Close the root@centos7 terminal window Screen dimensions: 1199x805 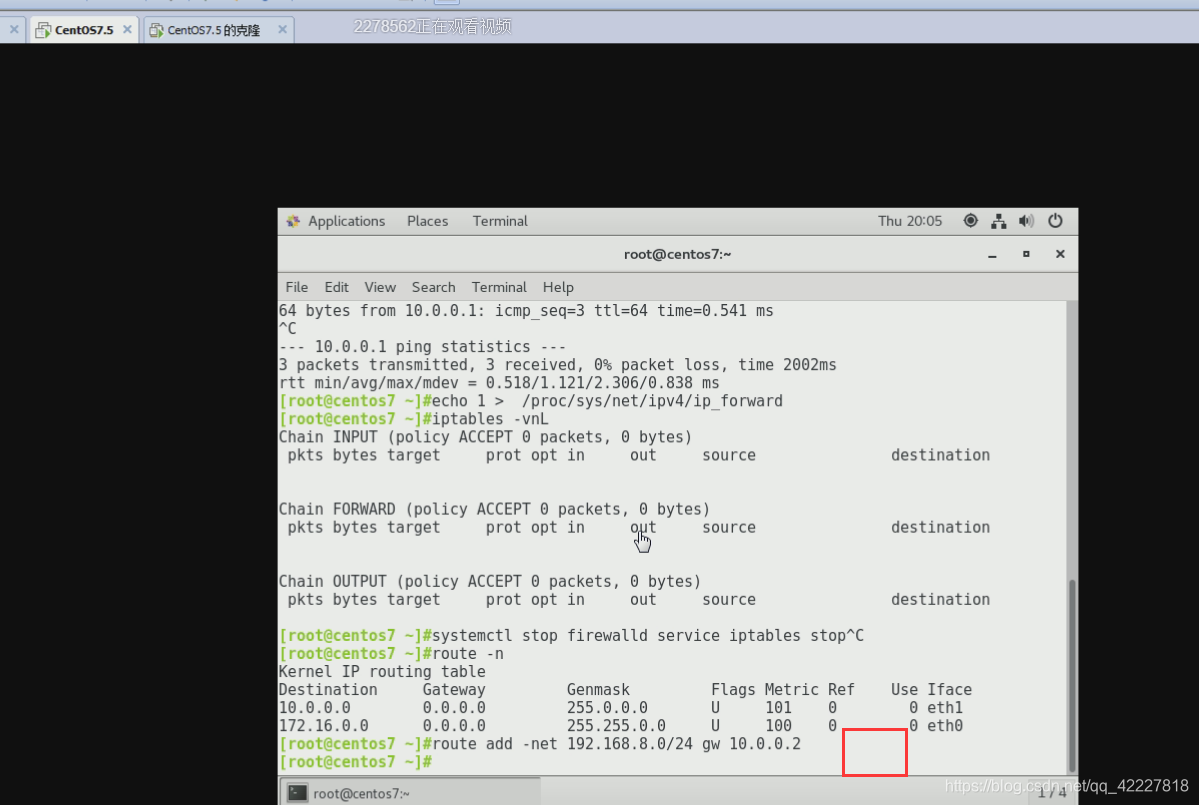(x=1060, y=254)
